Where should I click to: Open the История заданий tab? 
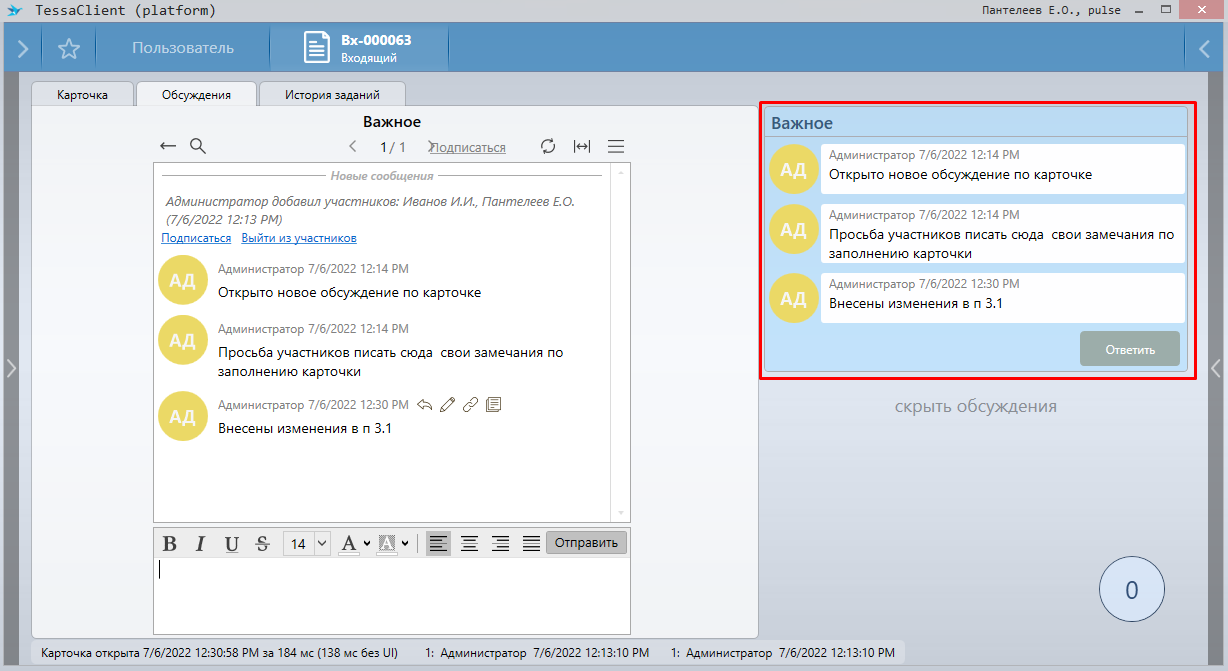332,95
